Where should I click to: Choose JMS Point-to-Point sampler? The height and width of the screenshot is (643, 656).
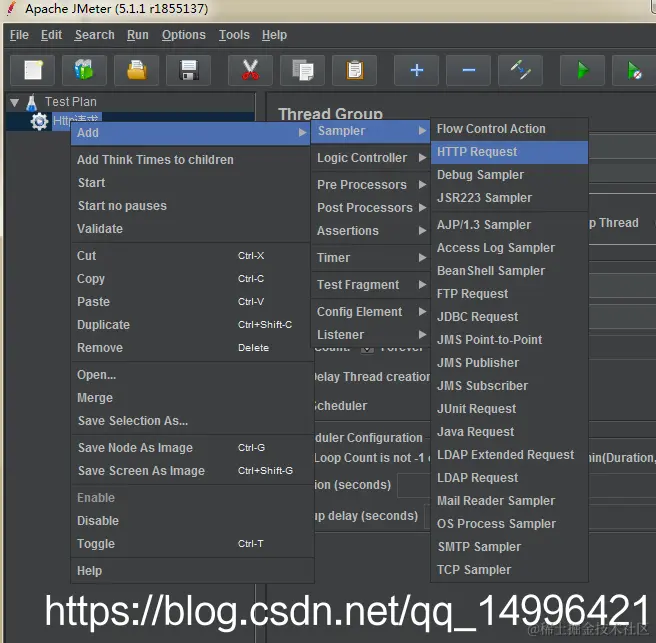509,340
